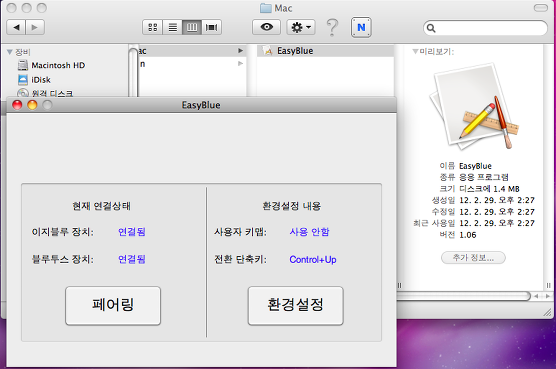Click Finder toolbar toggle pill button
This screenshot has width=556, height=369.
[x=541, y=8]
